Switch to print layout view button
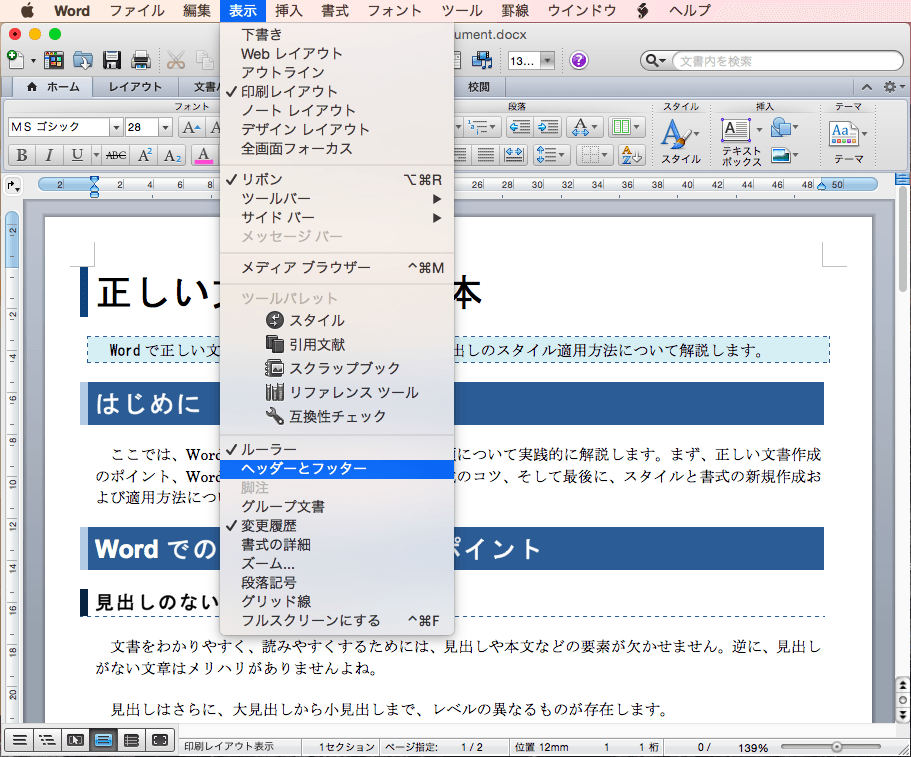Image resolution: width=911 pixels, height=757 pixels. 103,740
